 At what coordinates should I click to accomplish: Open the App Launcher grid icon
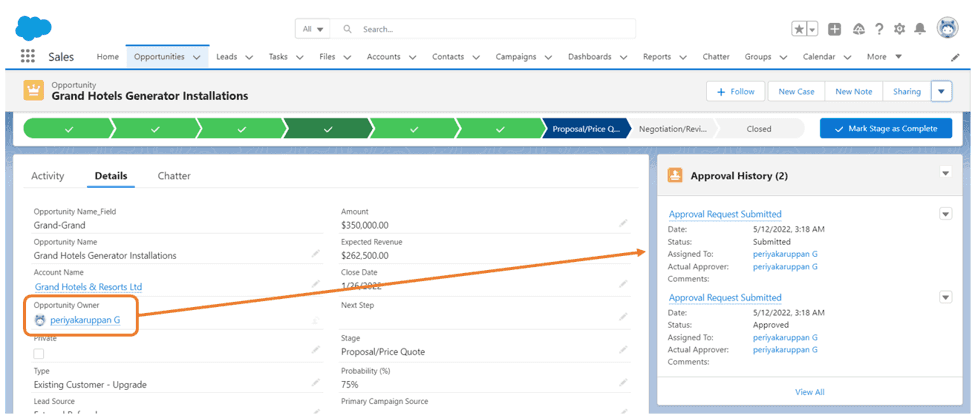point(28,57)
